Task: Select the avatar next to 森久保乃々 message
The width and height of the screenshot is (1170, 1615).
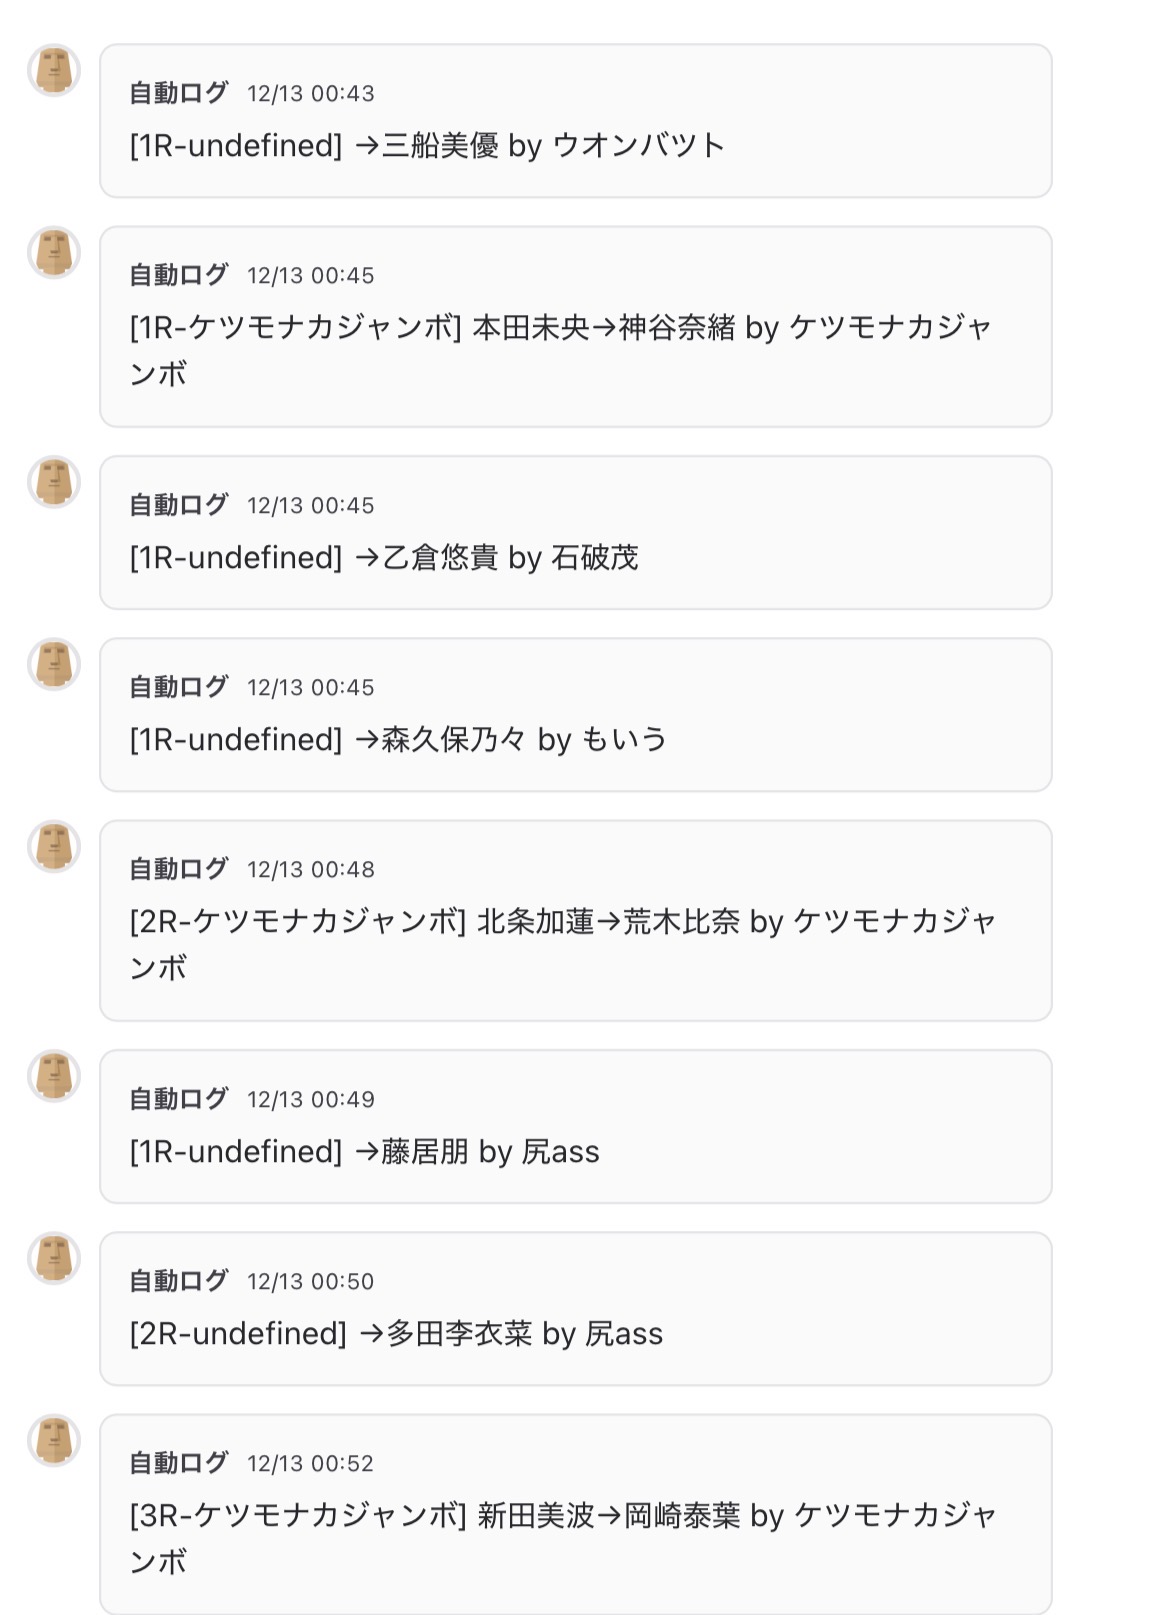Action: pyautogui.click(x=54, y=665)
